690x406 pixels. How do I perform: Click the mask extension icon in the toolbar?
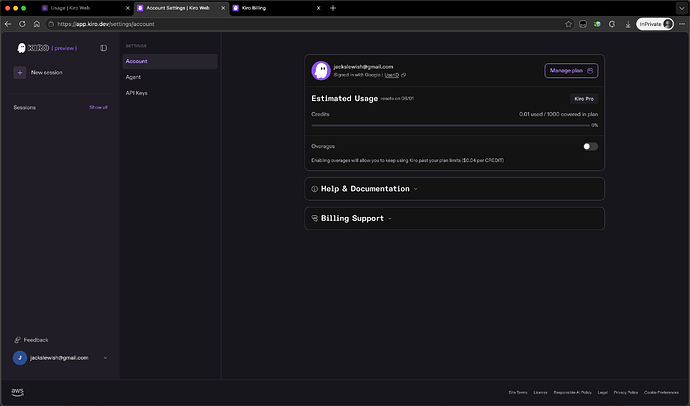[583, 24]
